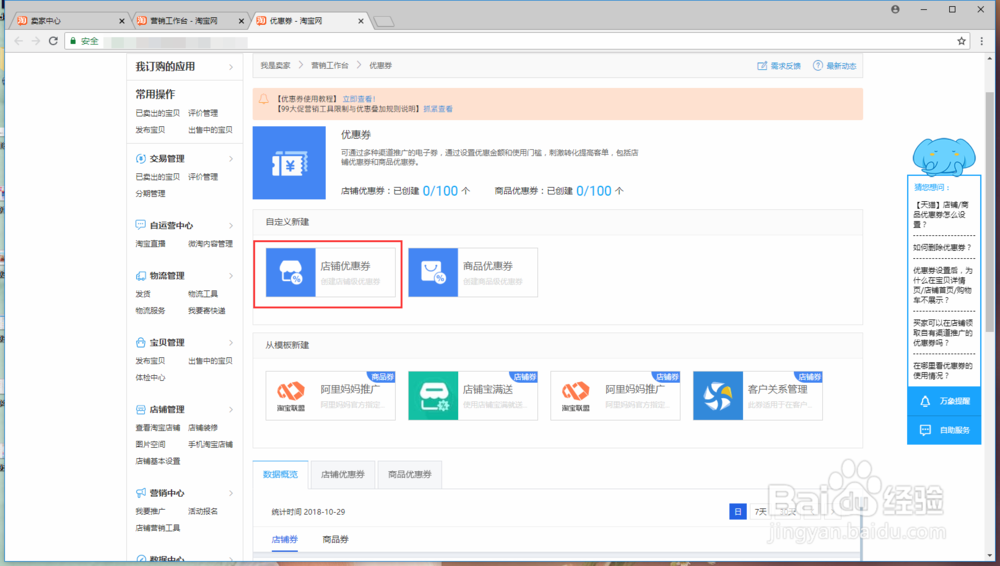Switch to the 数据概览 tab

point(281,474)
